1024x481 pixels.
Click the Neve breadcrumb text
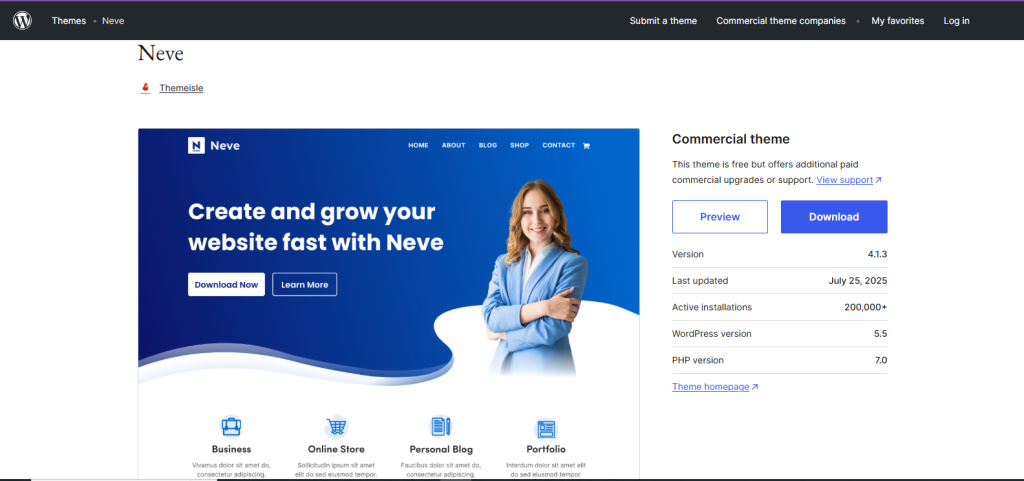[113, 21]
